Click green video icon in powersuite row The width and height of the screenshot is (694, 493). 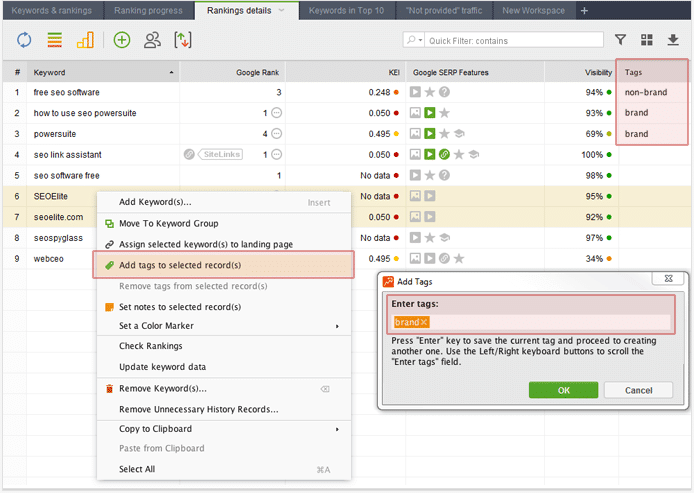click(430, 134)
